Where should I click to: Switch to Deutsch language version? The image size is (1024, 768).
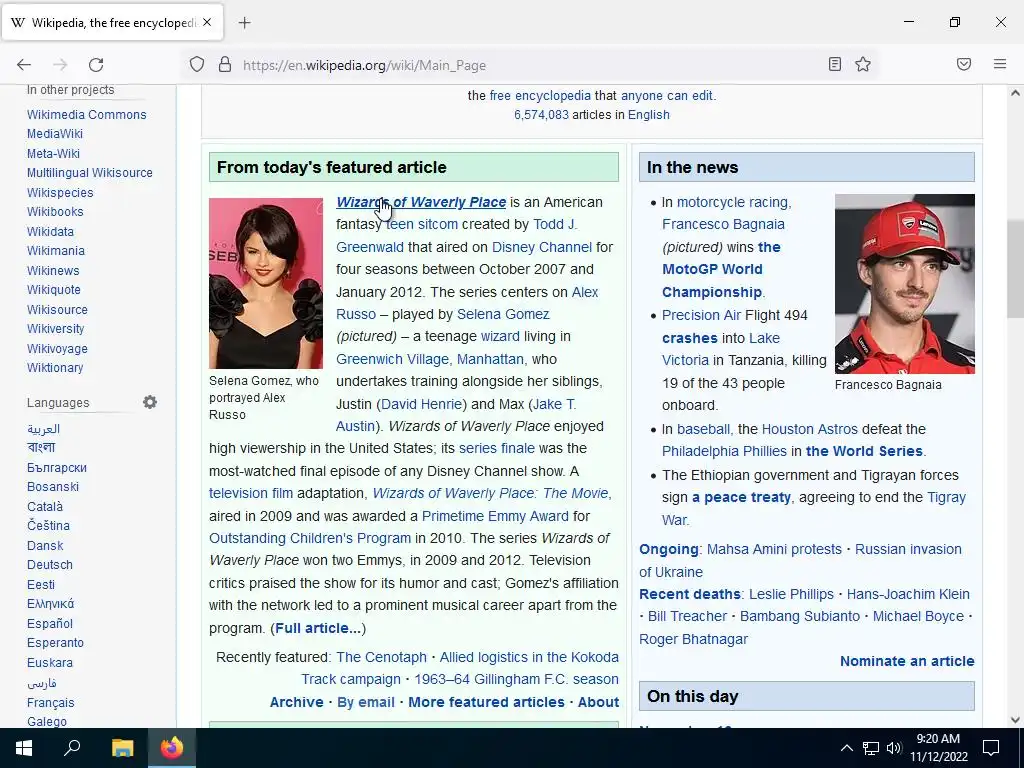tap(50, 564)
